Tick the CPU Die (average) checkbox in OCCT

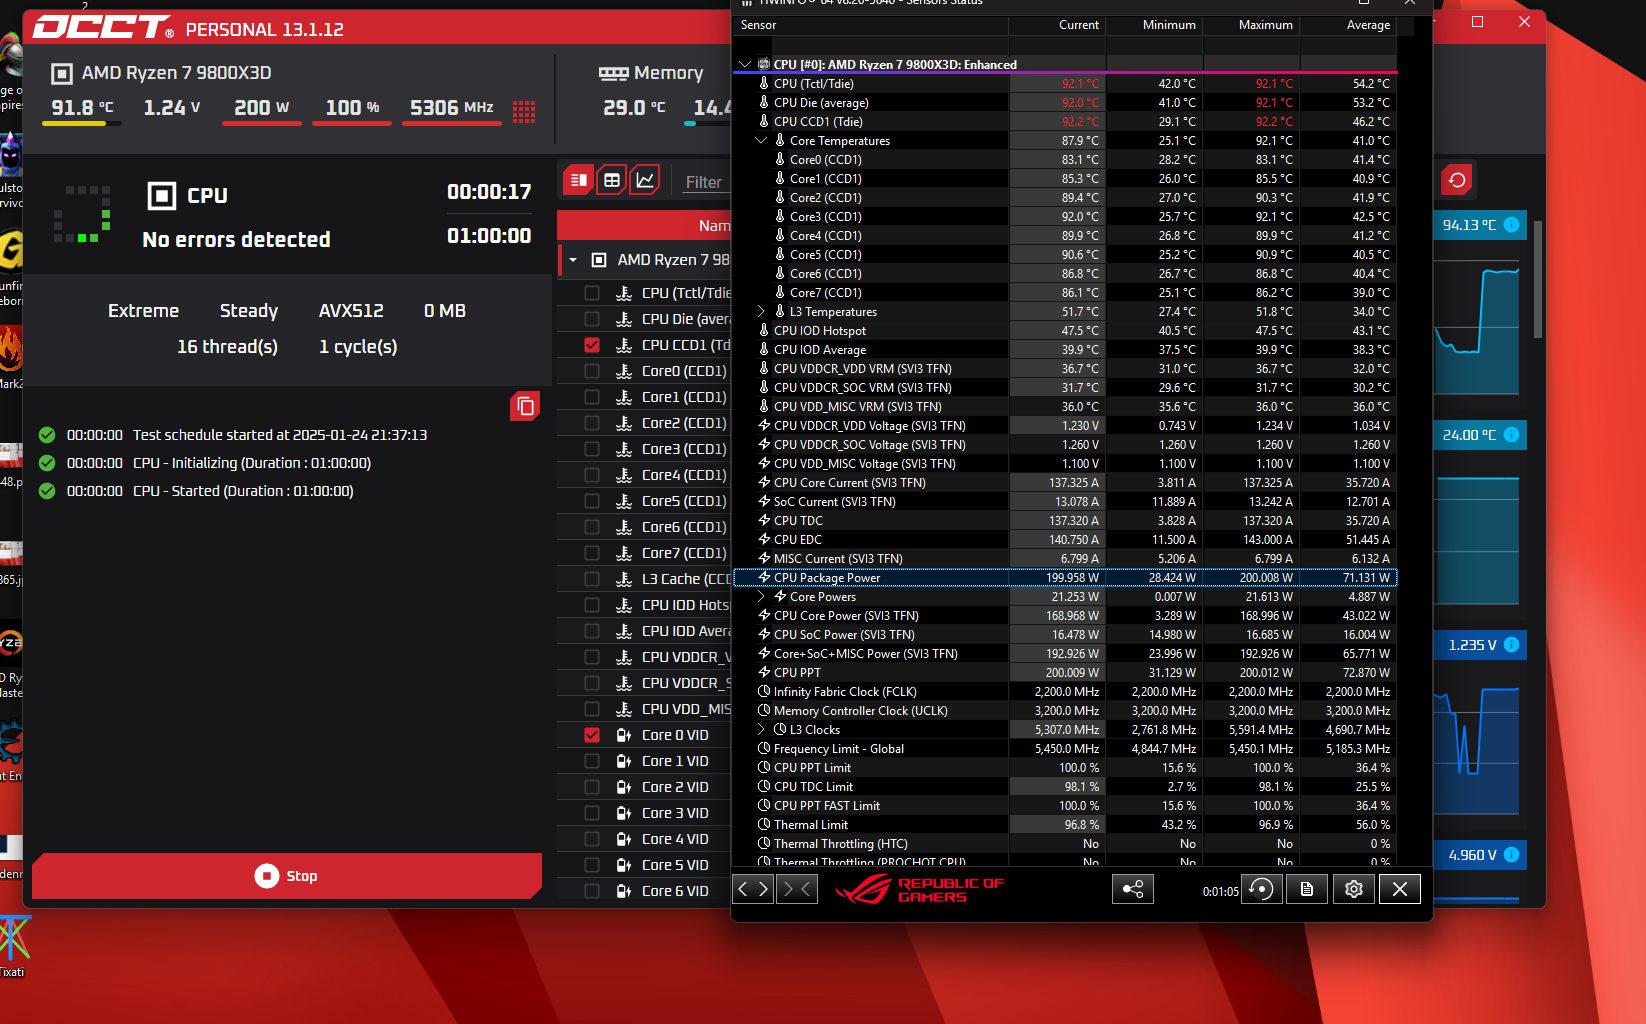click(x=592, y=319)
